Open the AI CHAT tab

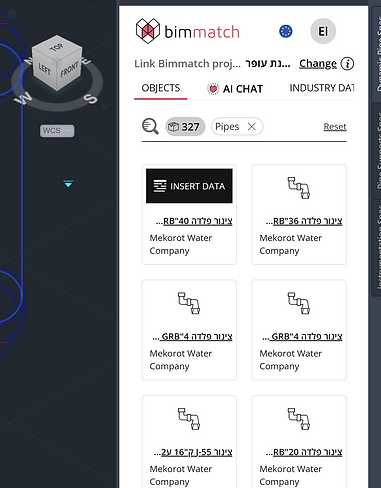235,89
